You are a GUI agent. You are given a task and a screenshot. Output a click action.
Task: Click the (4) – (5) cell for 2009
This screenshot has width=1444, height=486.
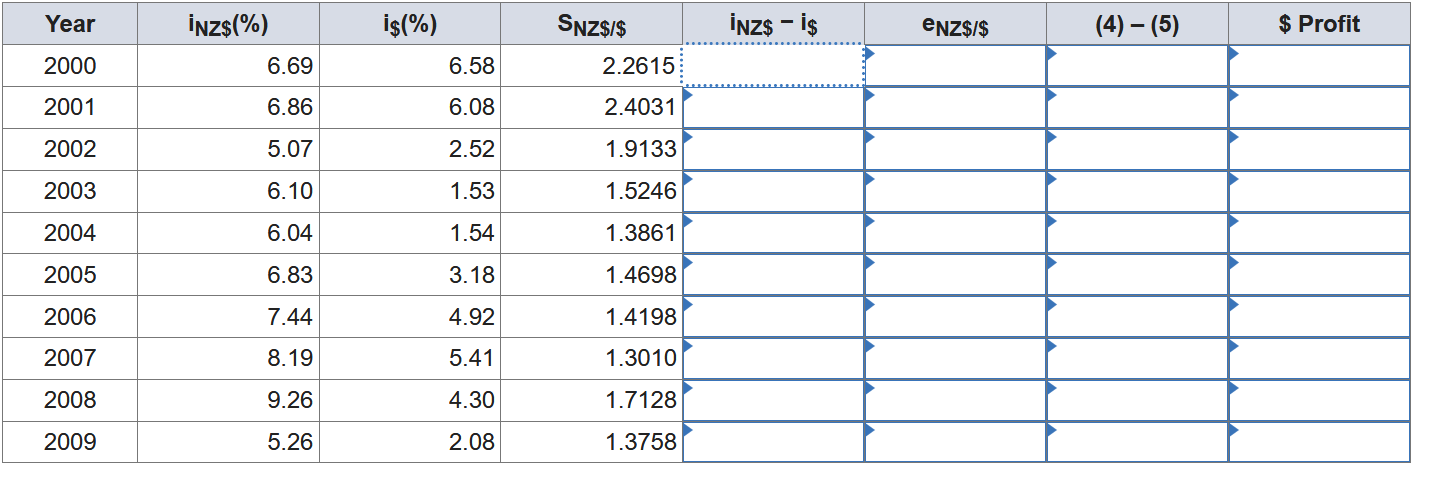(x=1137, y=442)
